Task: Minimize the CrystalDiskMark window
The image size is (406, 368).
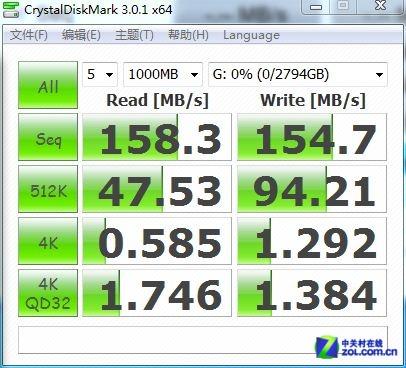Action: tap(316, 7)
